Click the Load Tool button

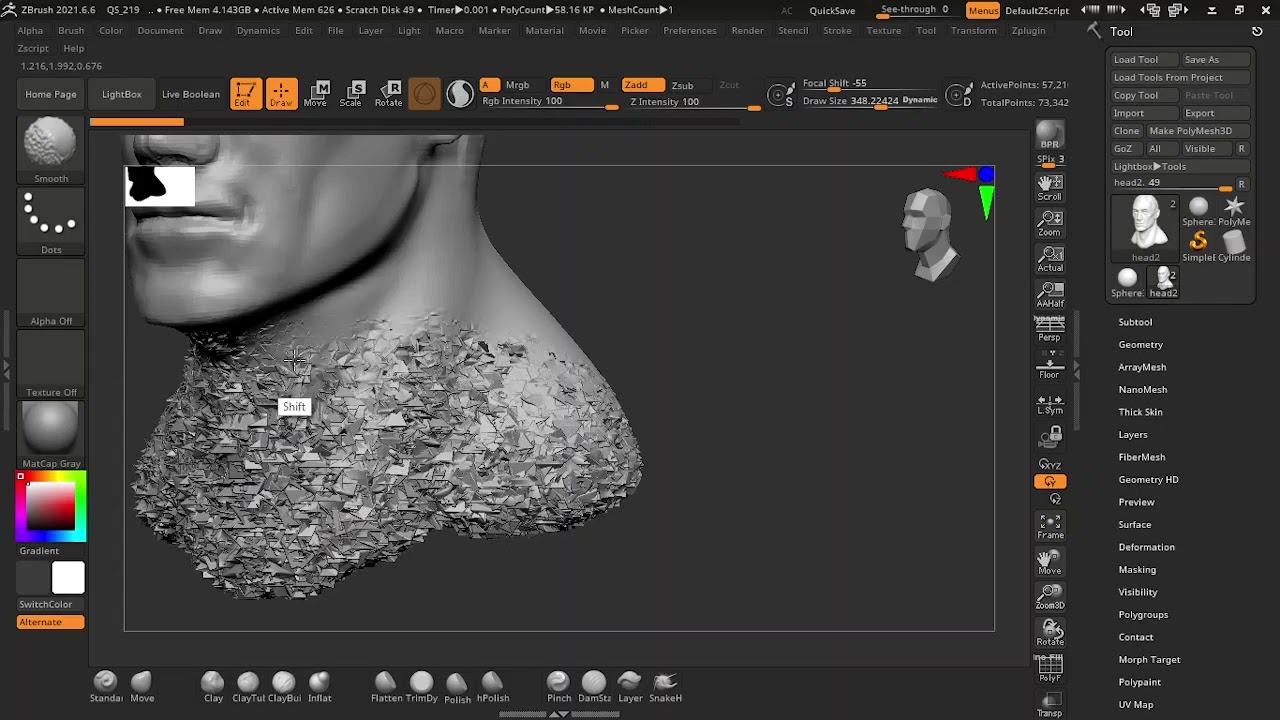(x=1144, y=59)
